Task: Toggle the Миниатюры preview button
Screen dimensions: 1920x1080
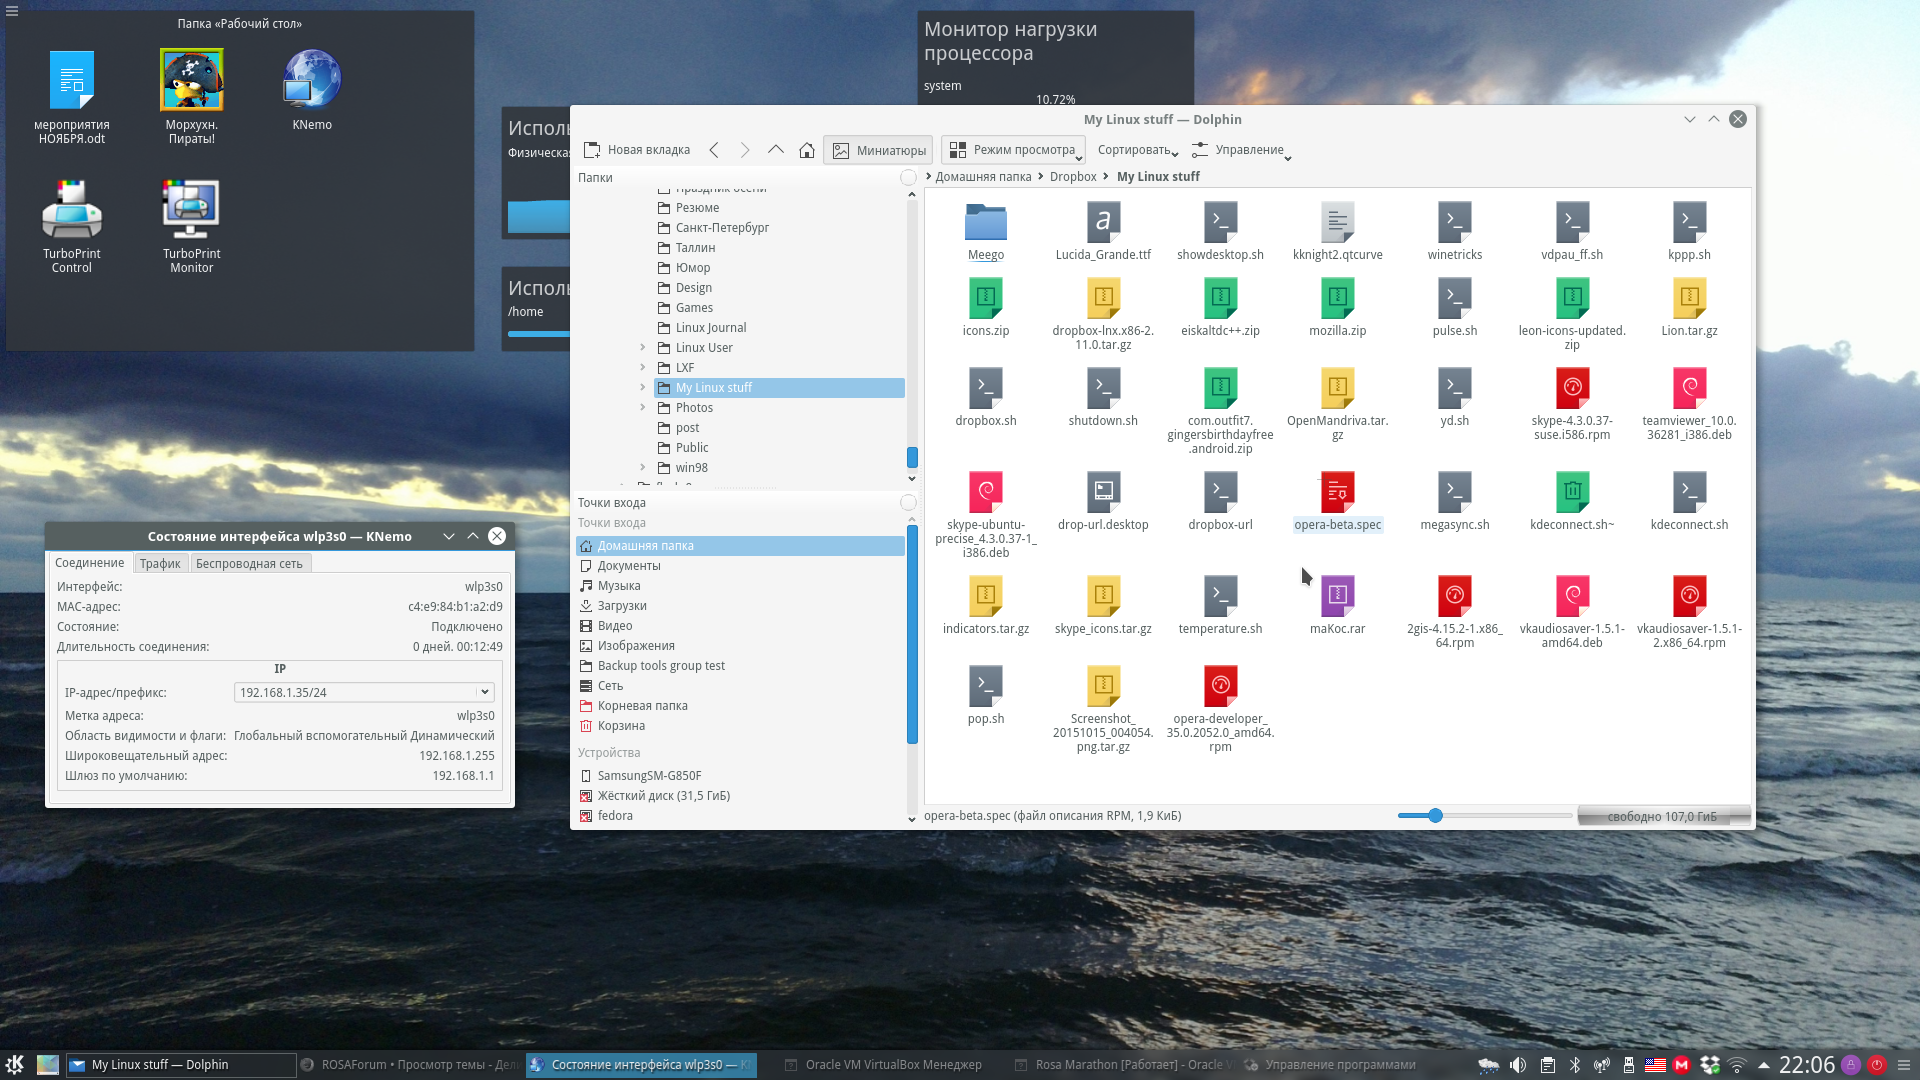Action: 878,150
